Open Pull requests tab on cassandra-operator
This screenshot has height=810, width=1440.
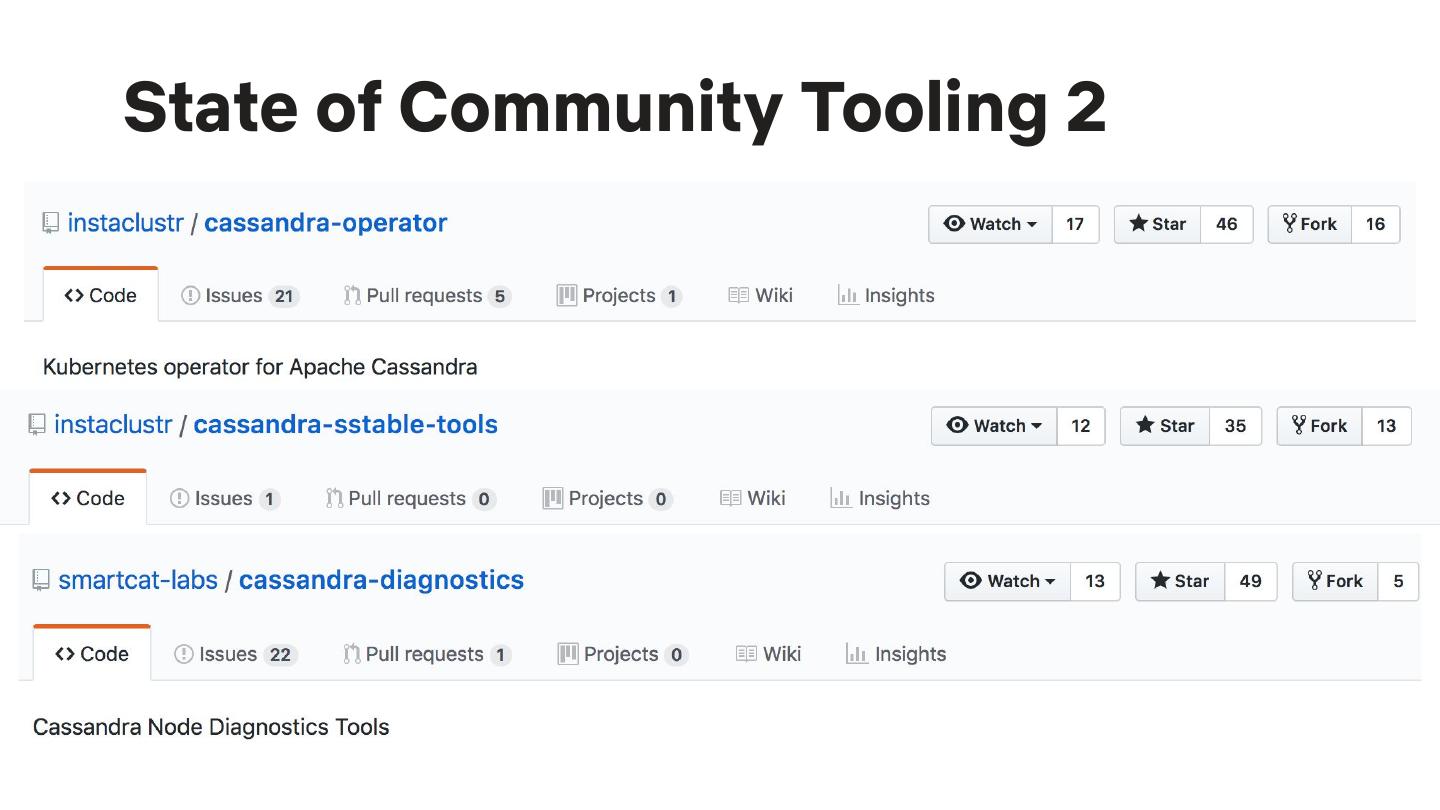(x=426, y=296)
